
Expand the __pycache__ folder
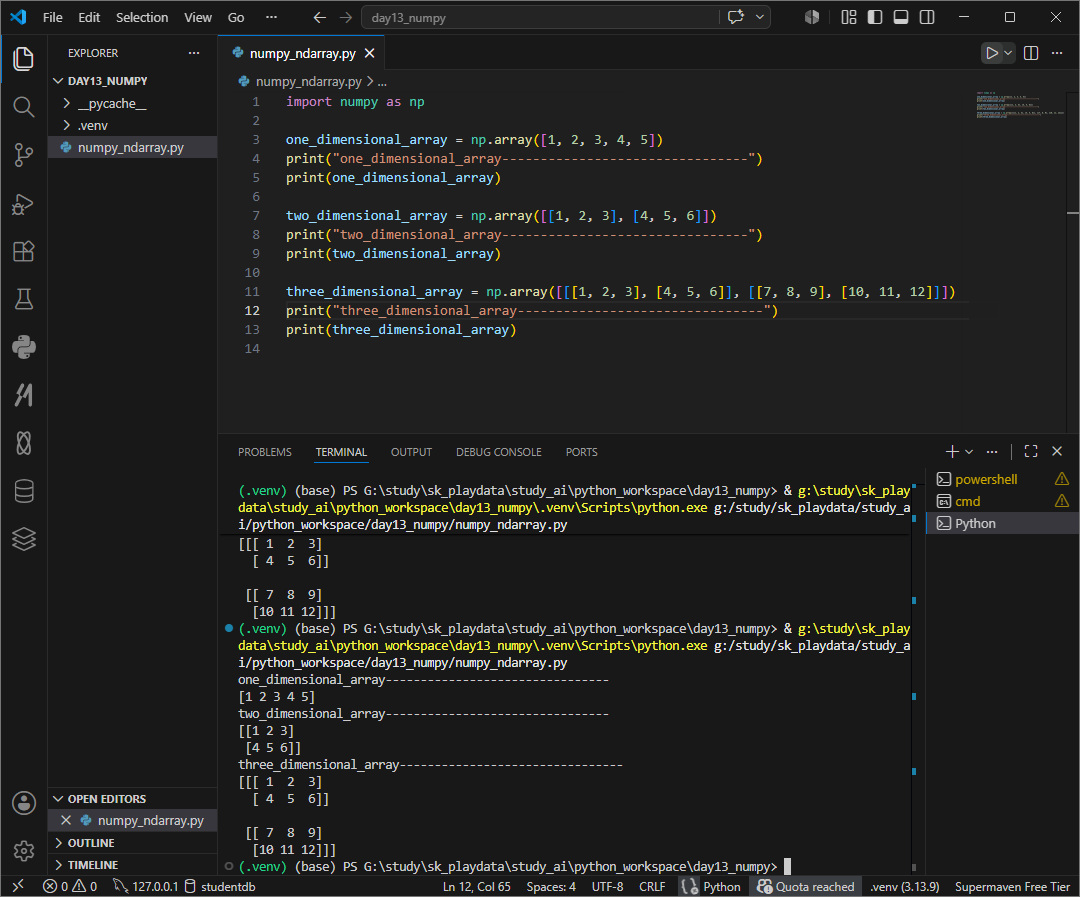click(132, 103)
